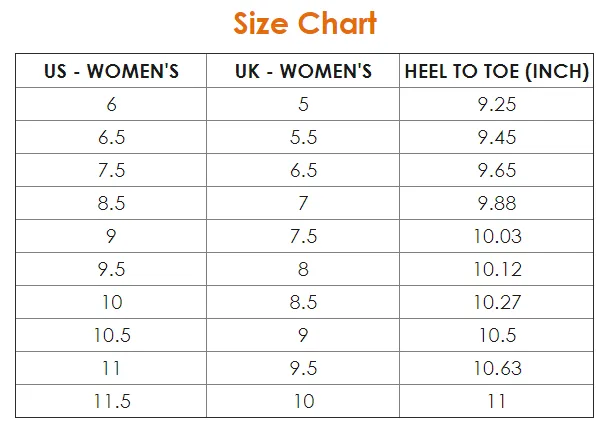Select the 10.03 inch measurement cell
This screenshot has height=436, width=610.
(x=497, y=236)
